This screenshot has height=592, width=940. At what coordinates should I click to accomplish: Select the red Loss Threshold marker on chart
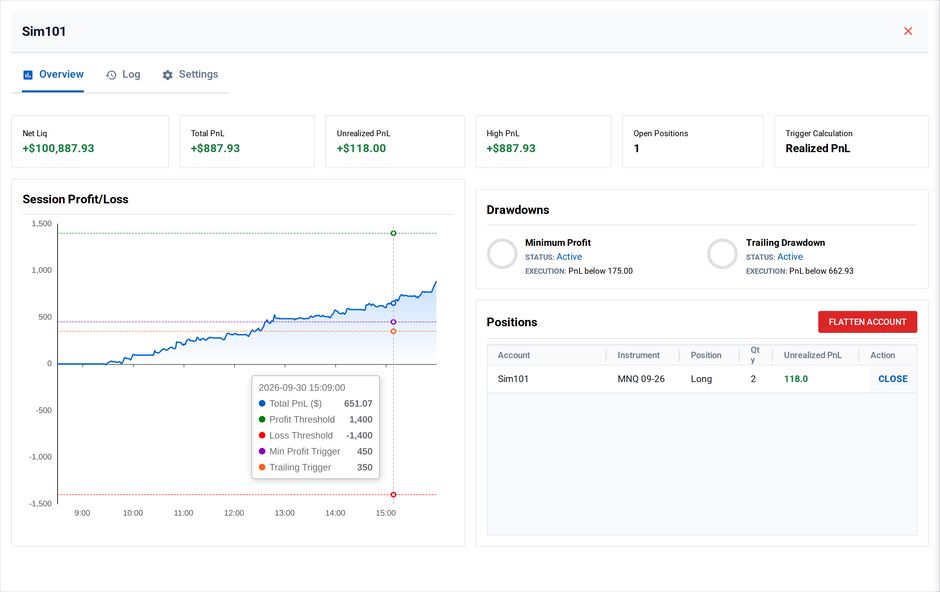point(393,495)
